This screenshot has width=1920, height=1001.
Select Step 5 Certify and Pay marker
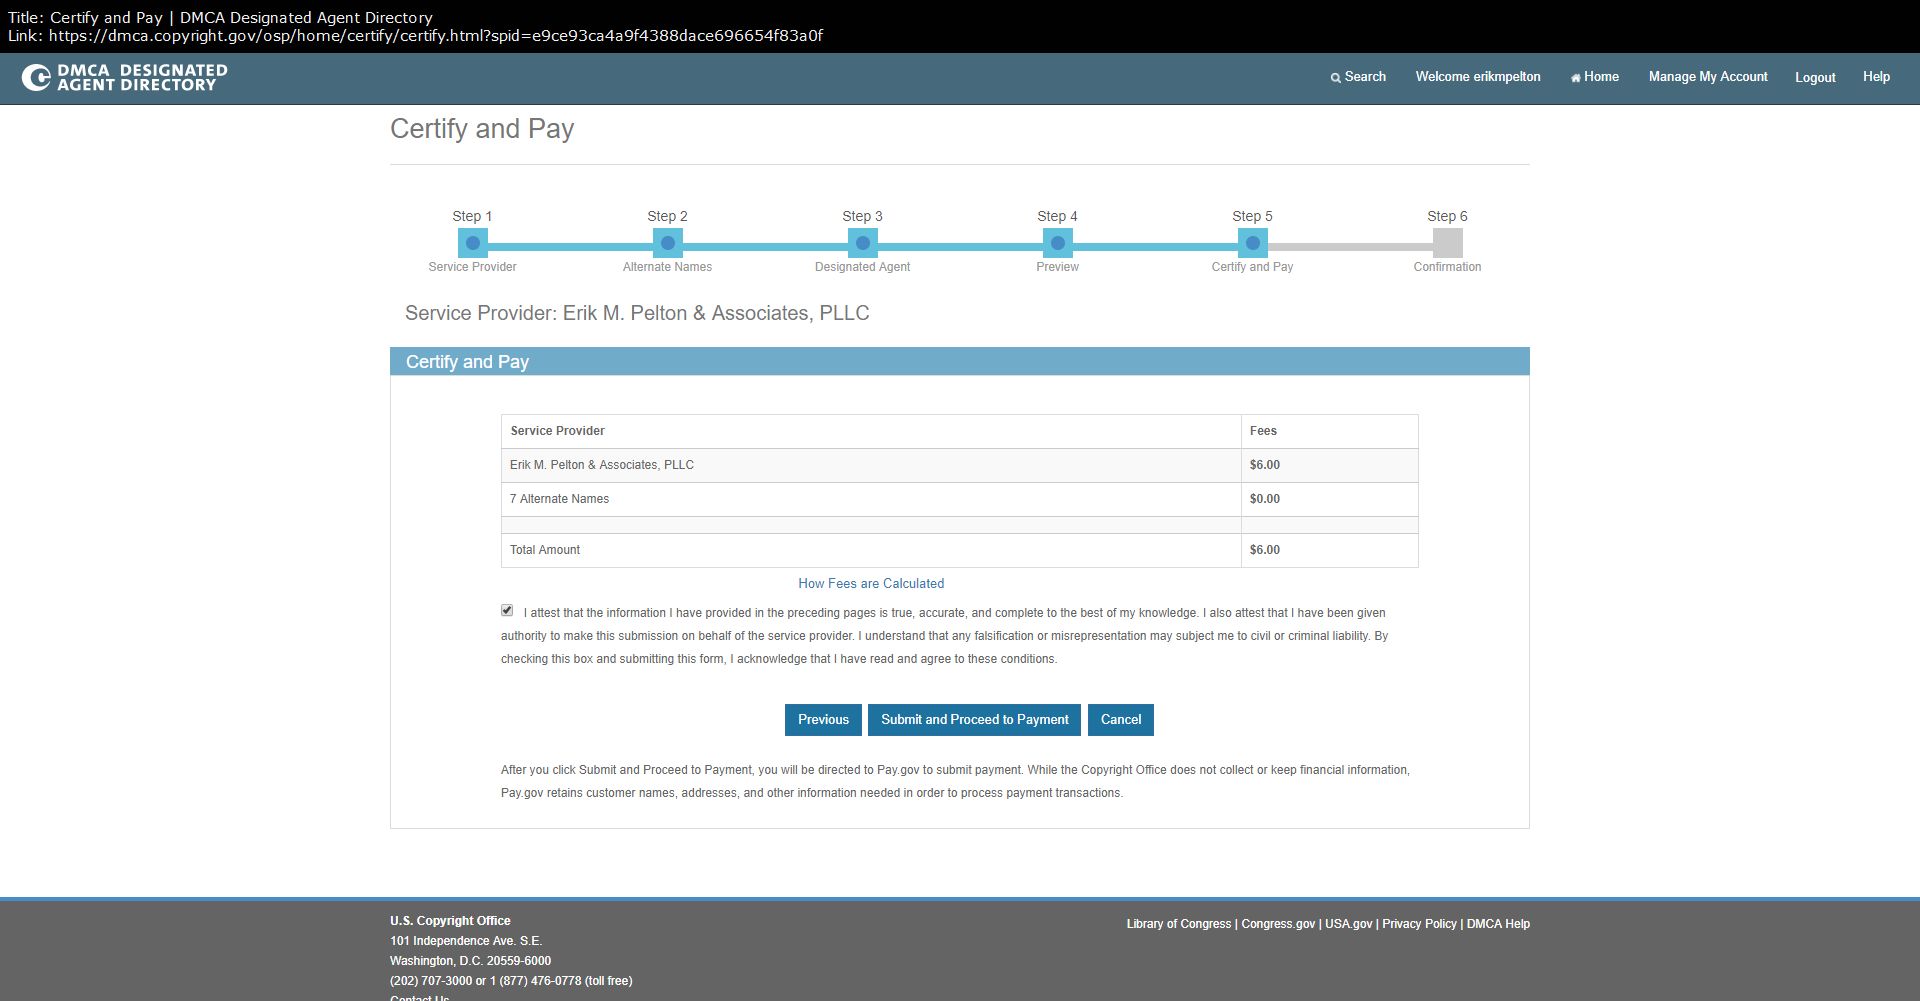click(1253, 243)
